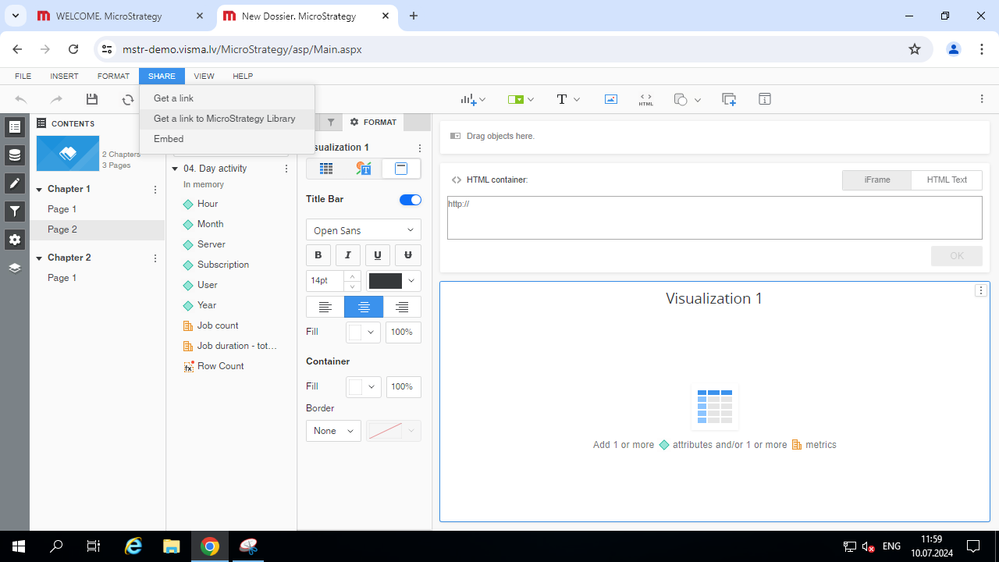The width and height of the screenshot is (999, 562).
Task: Refresh the dossier data
Action: [x=128, y=99]
